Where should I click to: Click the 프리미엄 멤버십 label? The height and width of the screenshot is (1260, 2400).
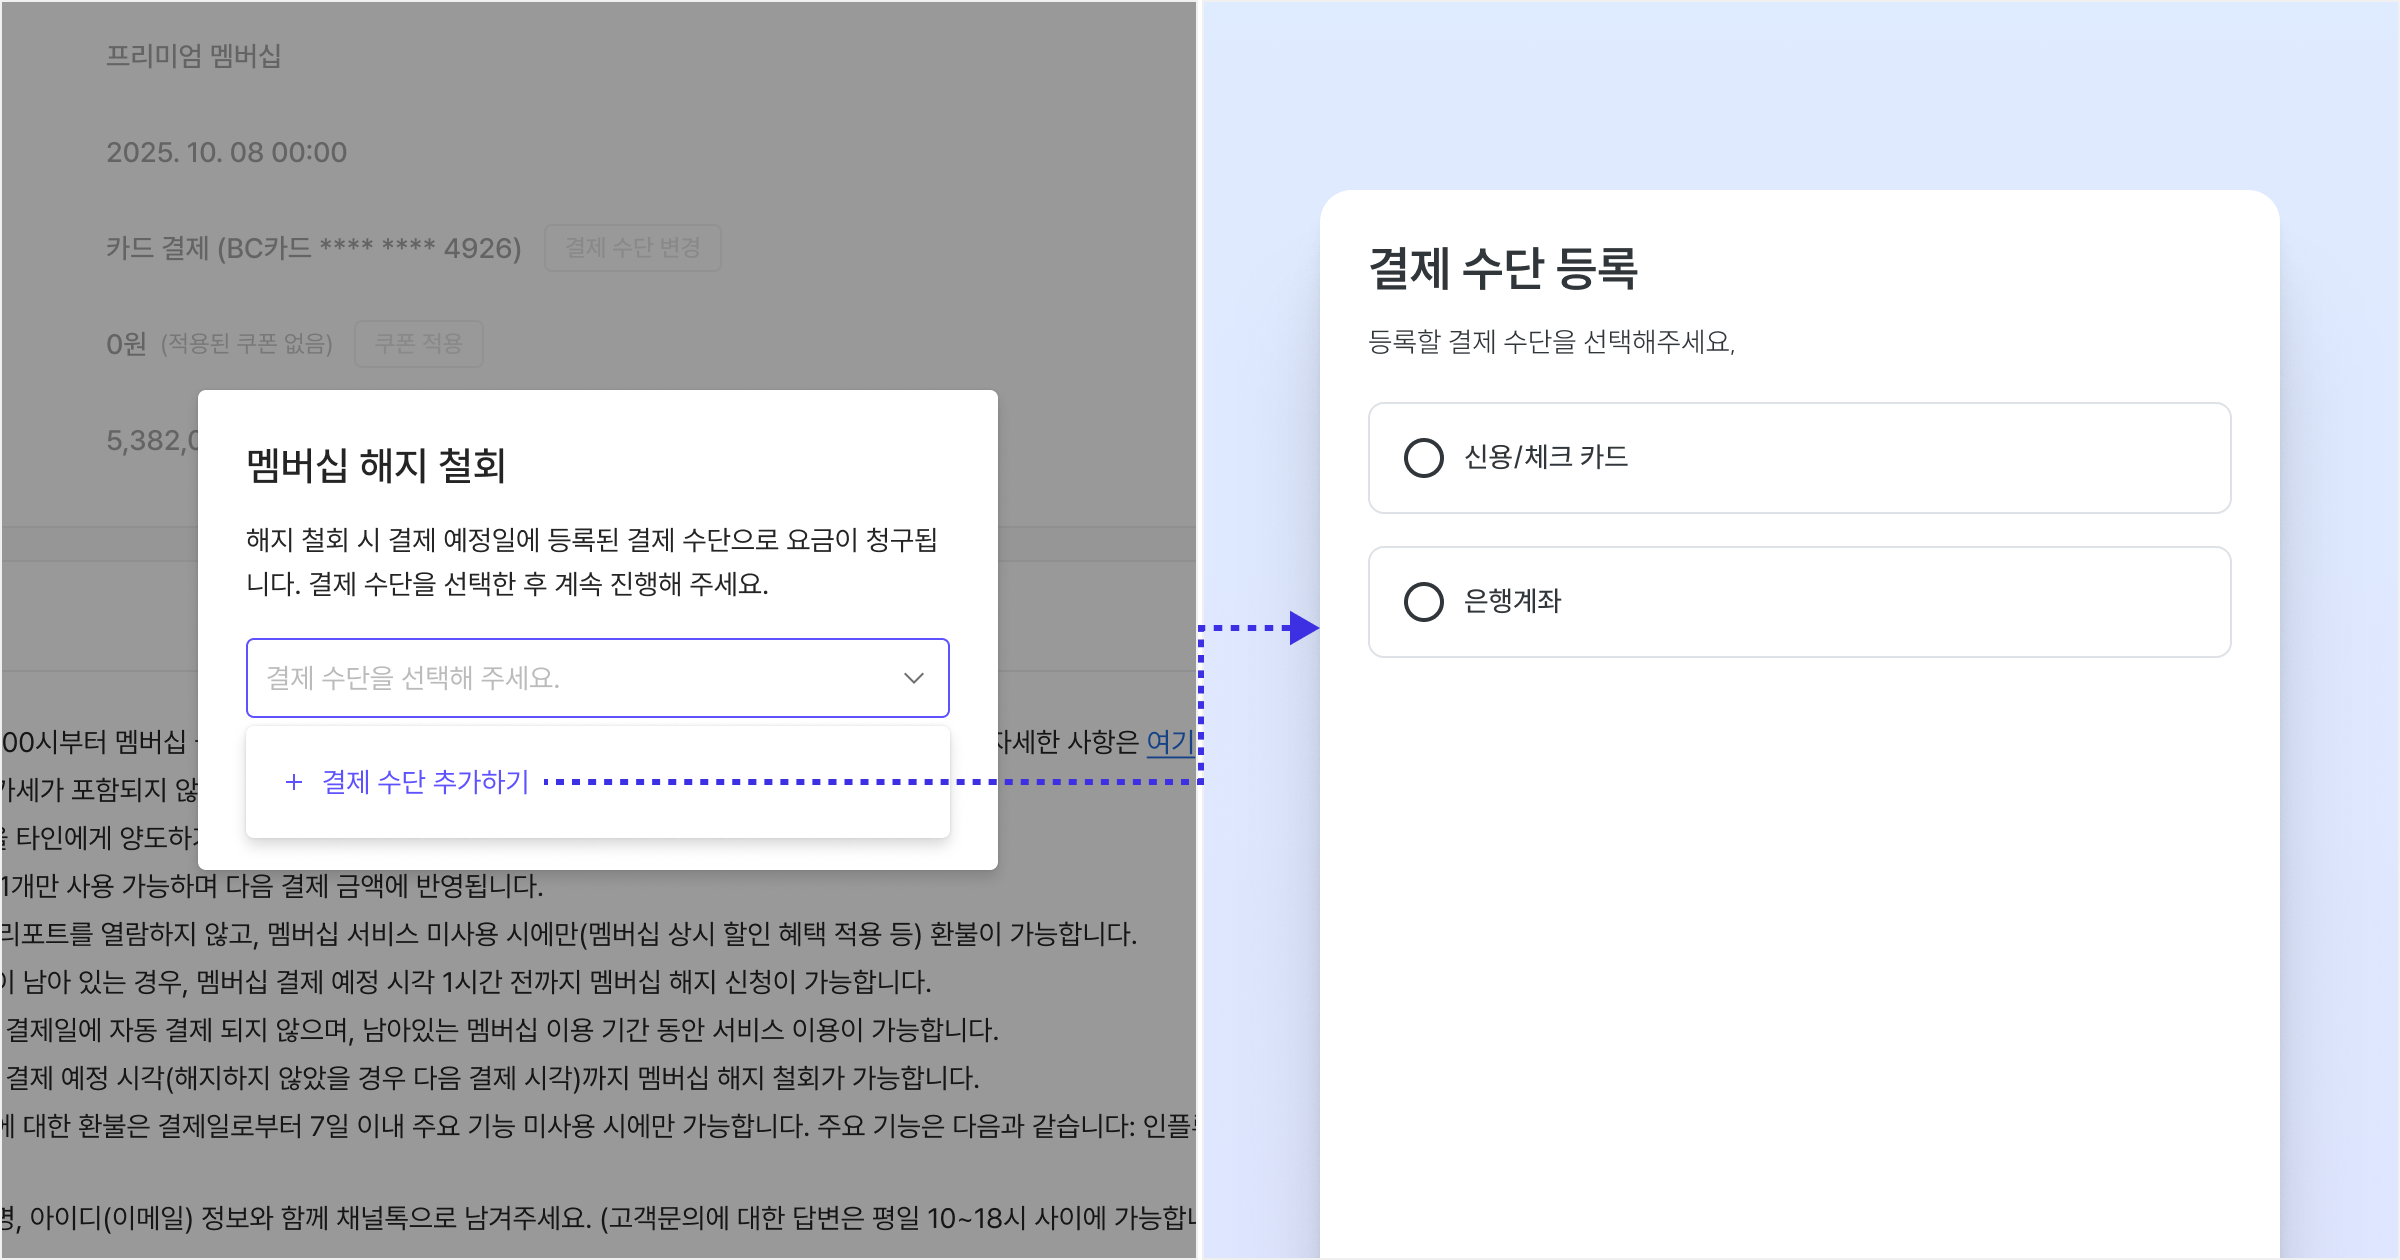[x=194, y=56]
